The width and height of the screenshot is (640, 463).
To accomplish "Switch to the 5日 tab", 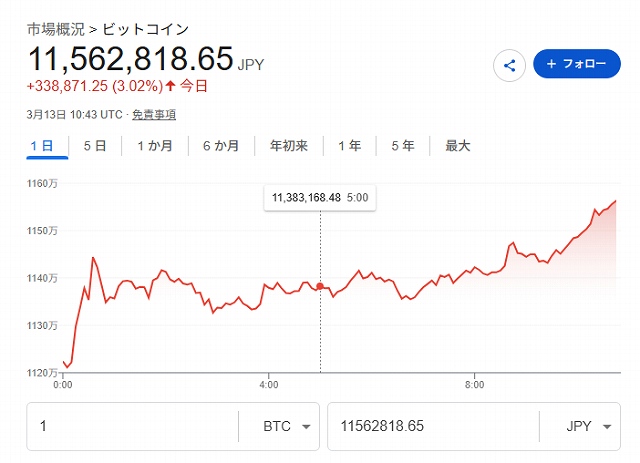I will pyautogui.click(x=94, y=146).
